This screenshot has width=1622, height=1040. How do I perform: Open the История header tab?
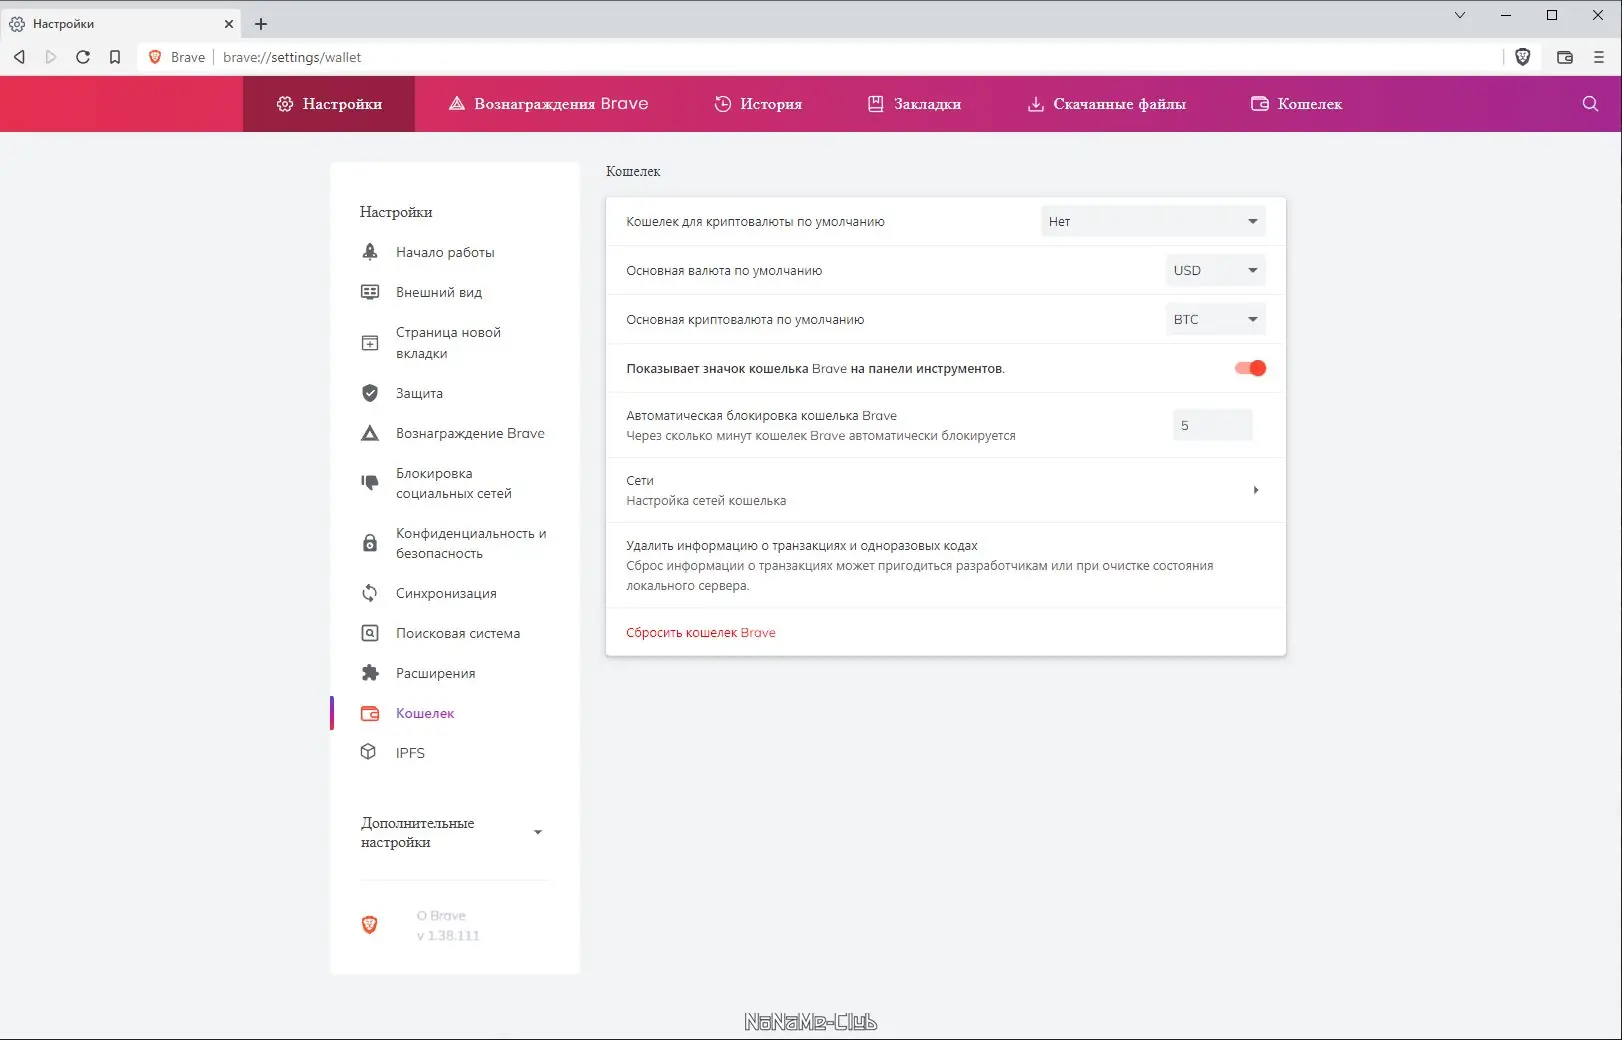point(758,104)
